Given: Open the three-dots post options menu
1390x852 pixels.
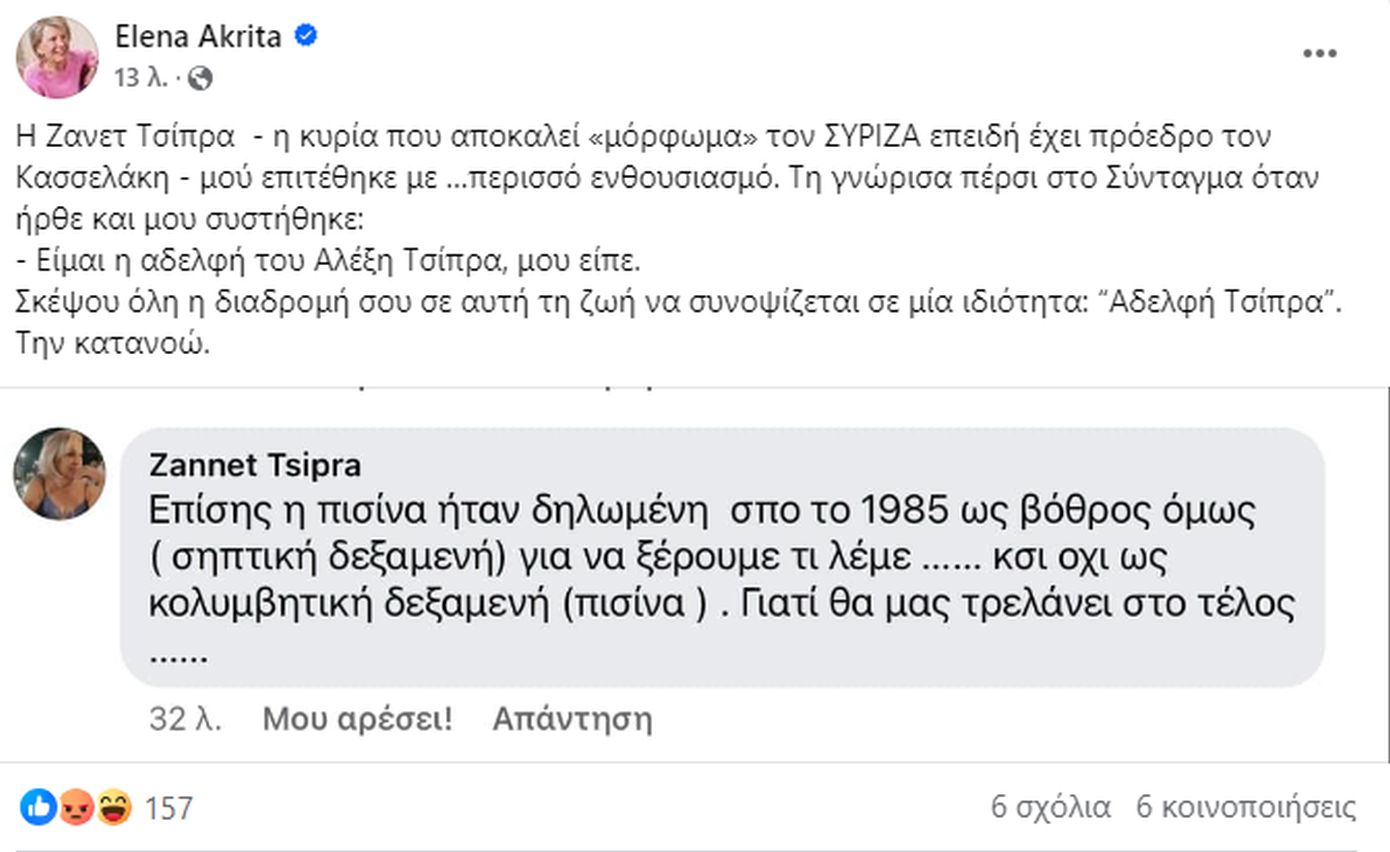Looking at the screenshot, I should pyautogui.click(x=1320, y=54).
